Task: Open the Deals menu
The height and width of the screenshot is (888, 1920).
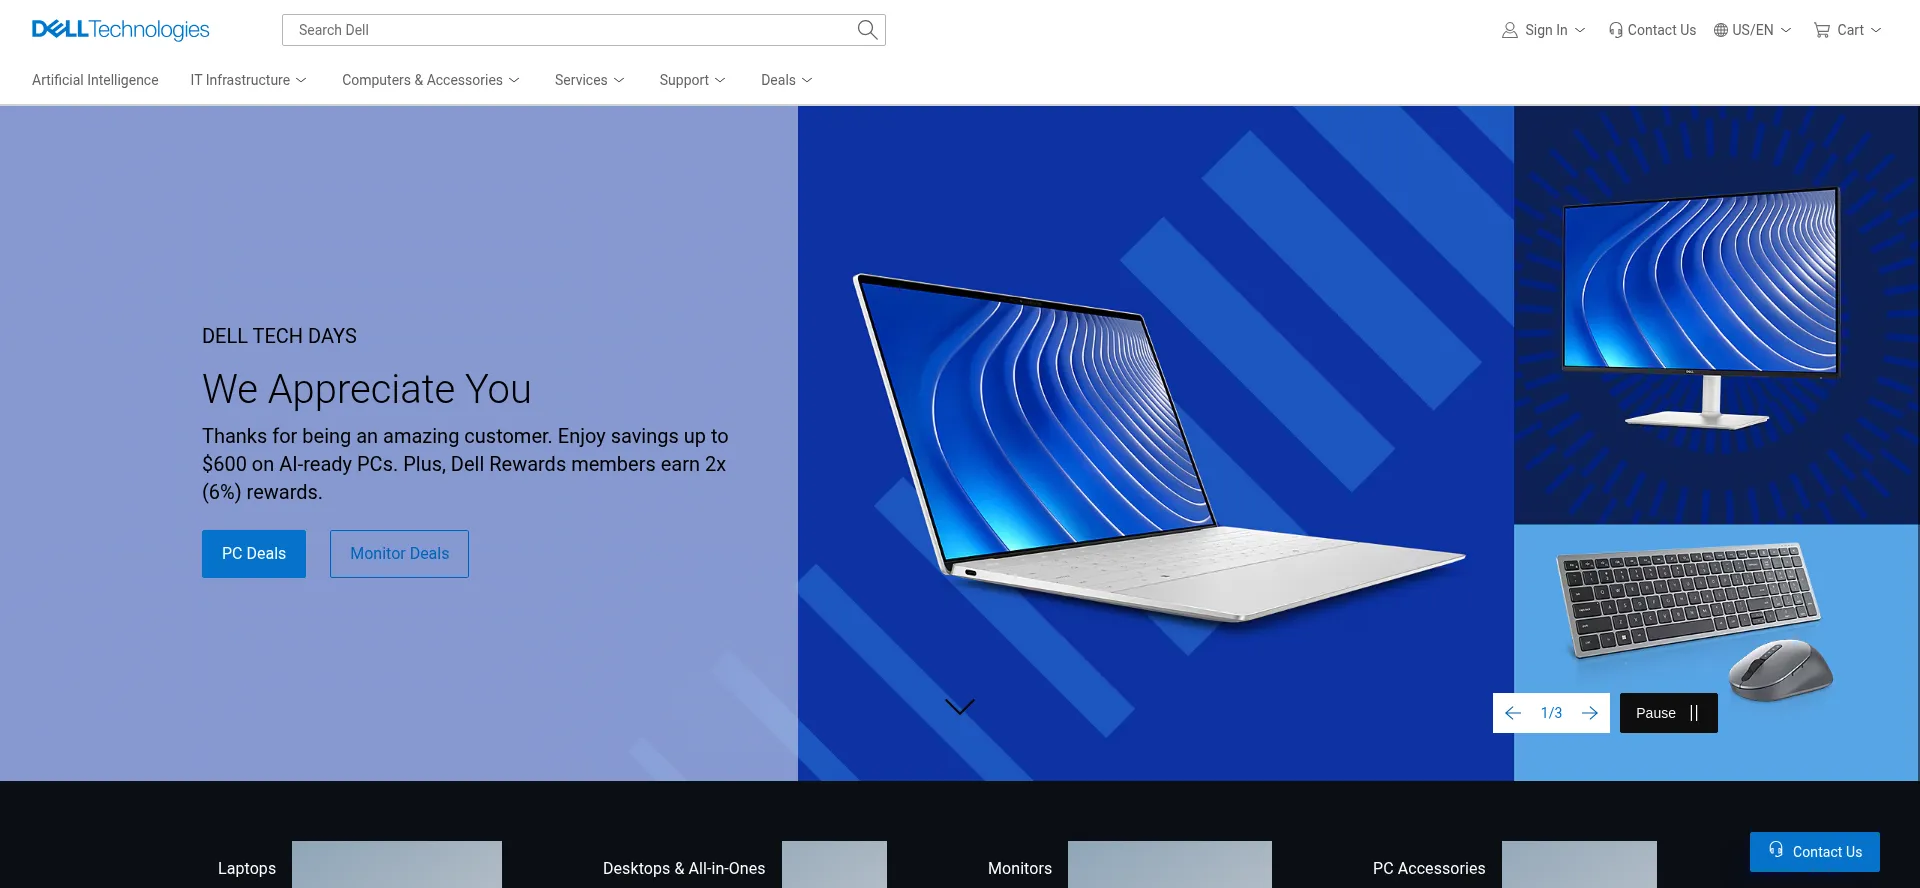Action: point(786,80)
